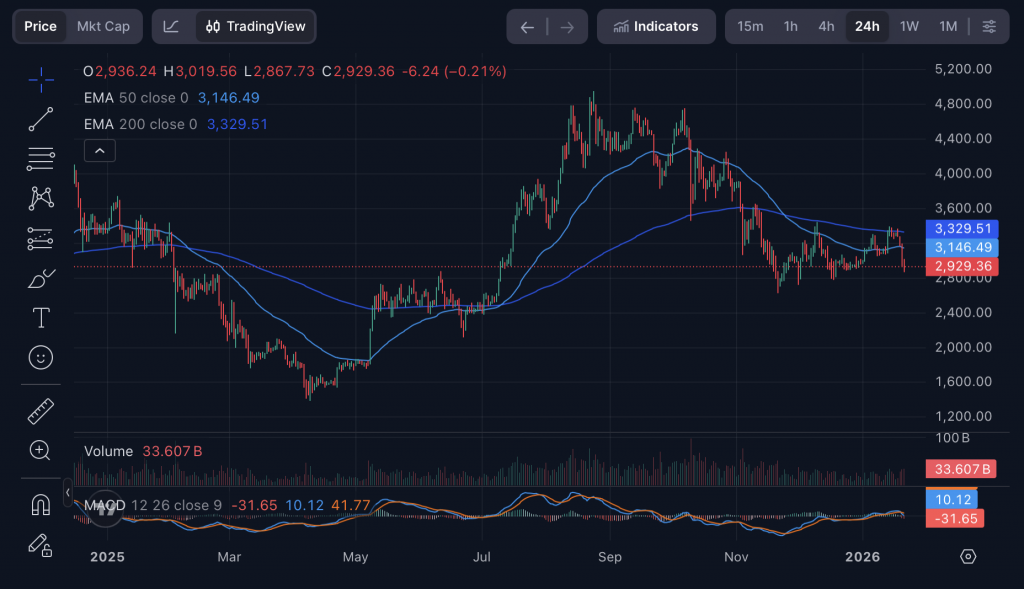Click the TradingView chart mode button

[x=256, y=27]
